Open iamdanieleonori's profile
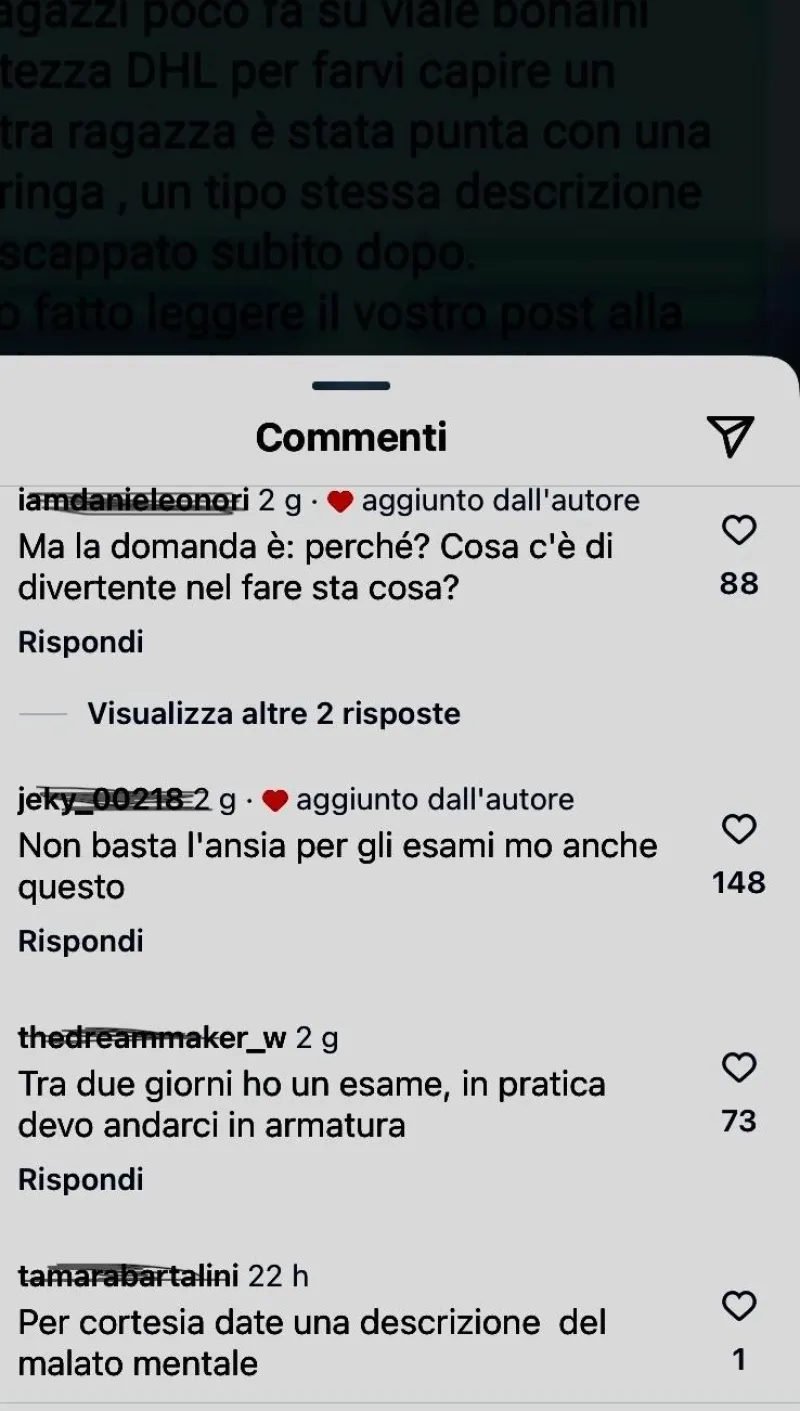The height and width of the screenshot is (1411, 800). (133, 500)
